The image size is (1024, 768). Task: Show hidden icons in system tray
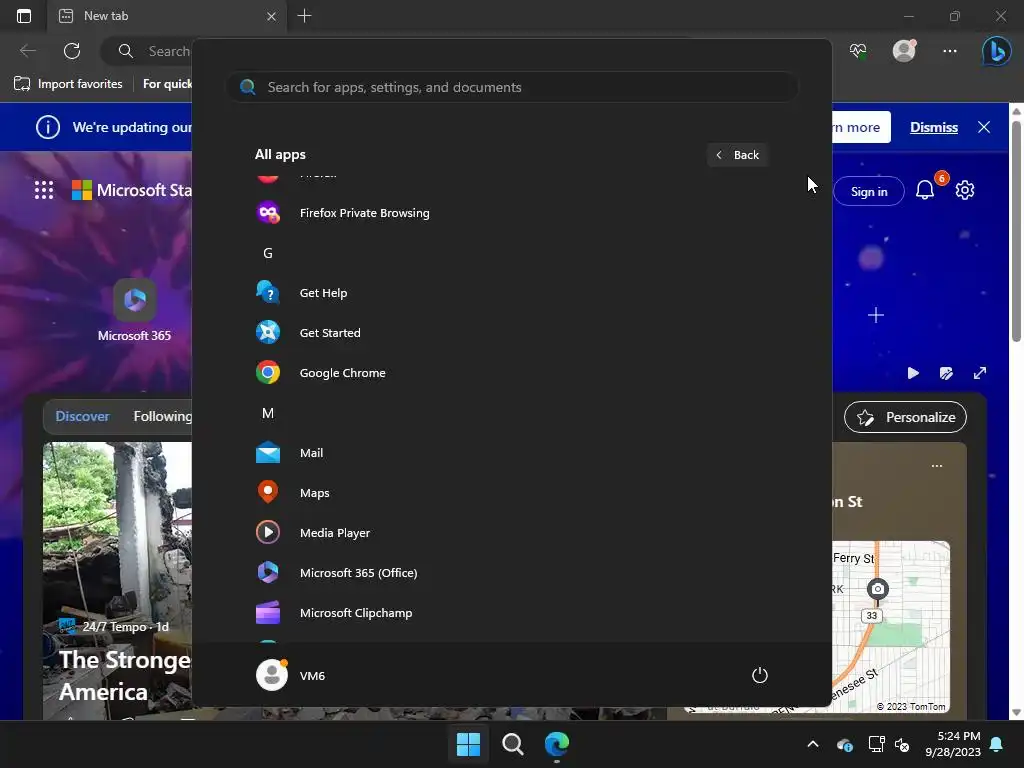813,744
